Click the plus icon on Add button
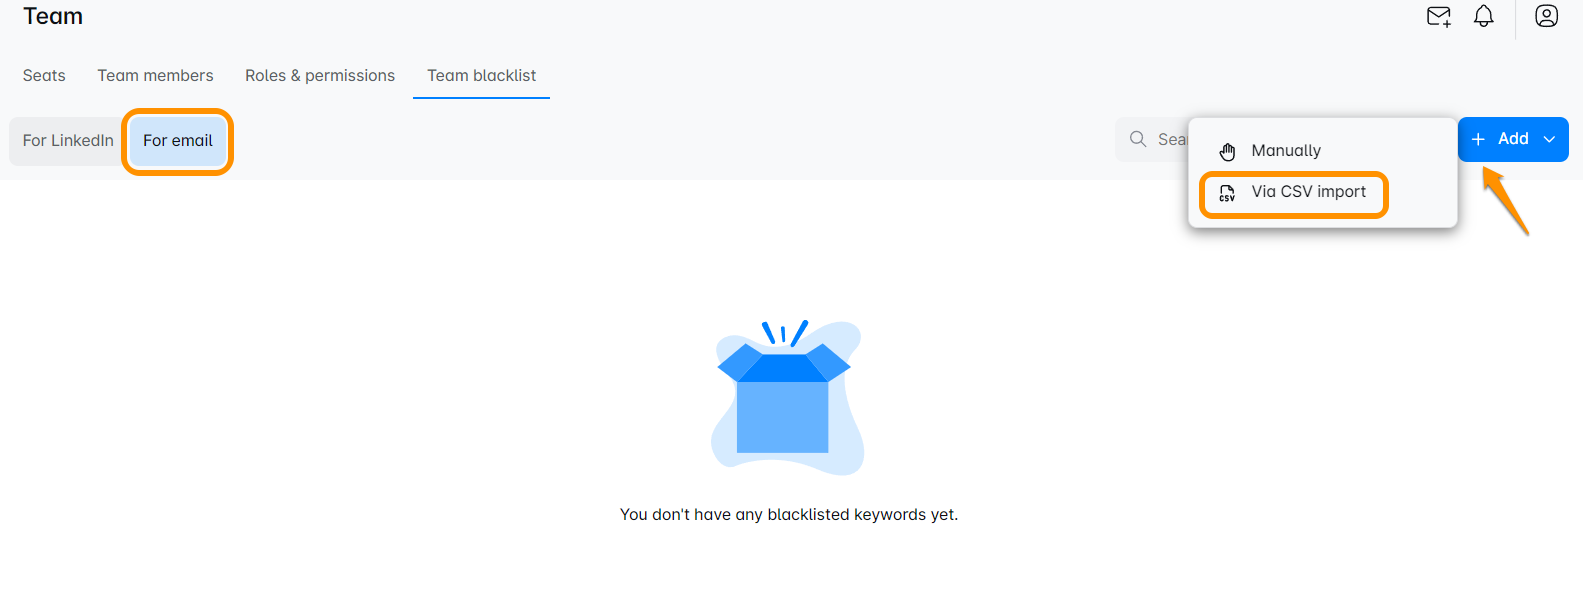The width and height of the screenshot is (1583, 593). coord(1478,139)
